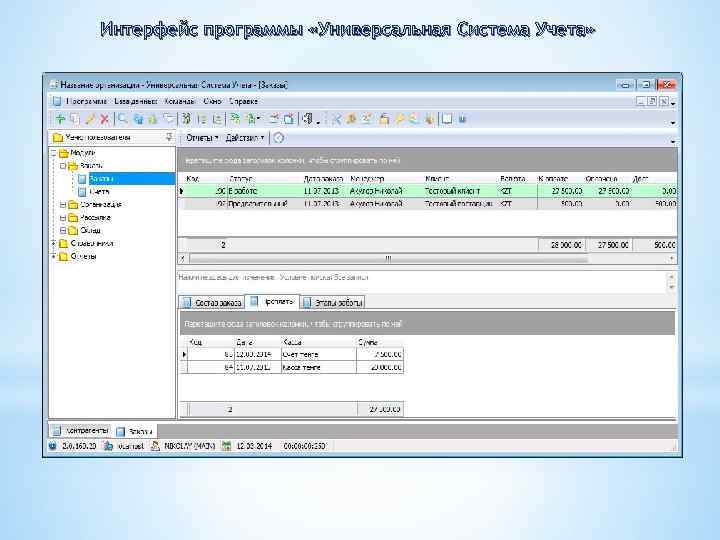Screen dimensions: 720x540
Task: Click the globe version icon in status bar
Action: pyautogui.click(x=53, y=445)
